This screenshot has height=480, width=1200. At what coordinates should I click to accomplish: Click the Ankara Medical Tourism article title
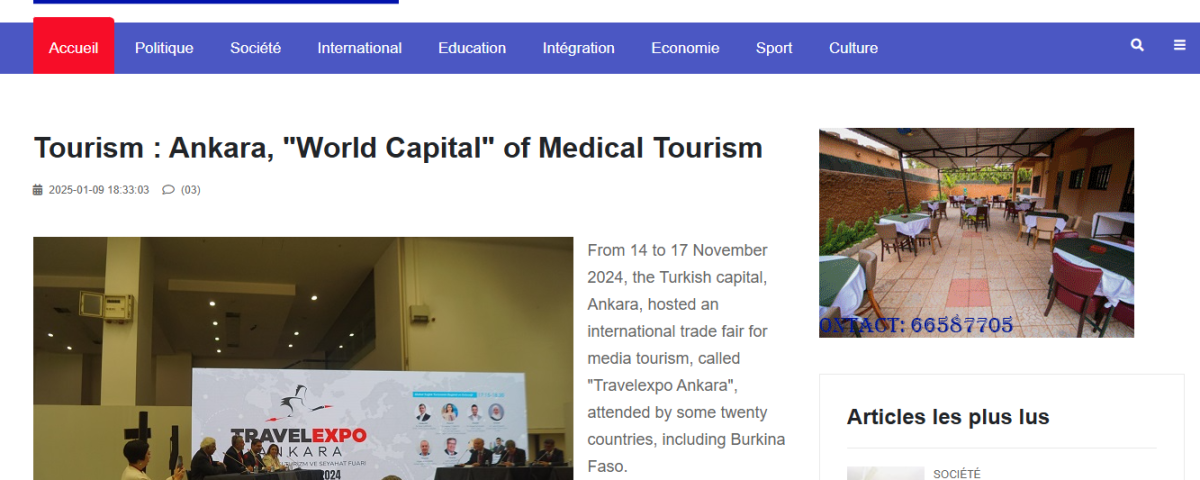click(x=398, y=148)
